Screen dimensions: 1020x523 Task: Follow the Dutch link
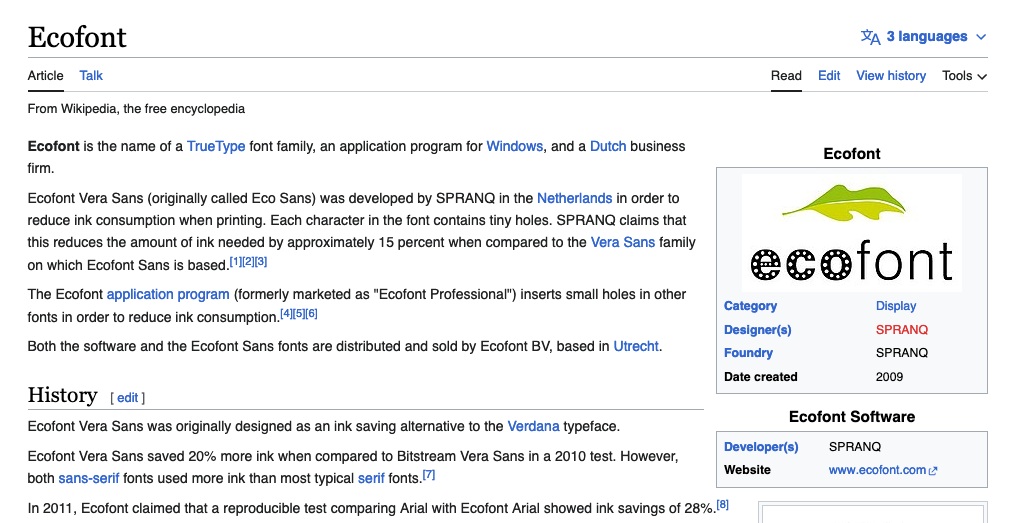click(608, 146)
